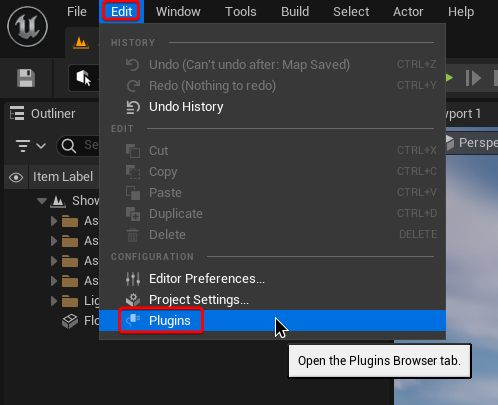Collapse the top level tree item
Image resolution: width=498 pixels, height=405 pixels.
coord(42,201)
